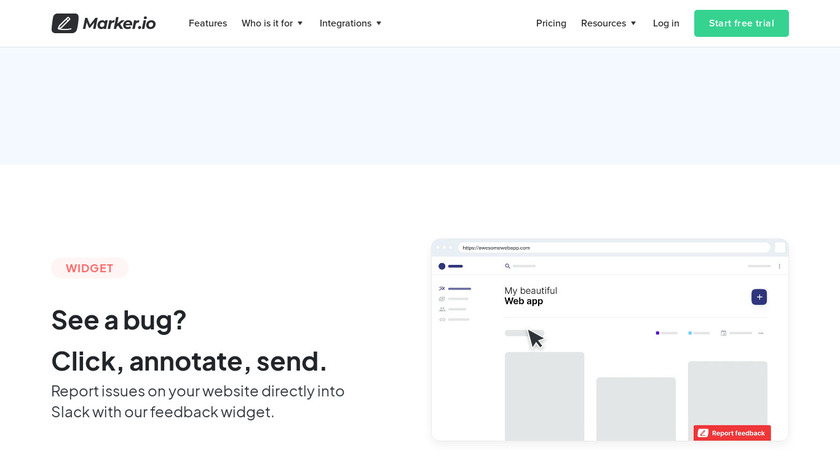Click the text 'Slack with our feedback widget.'
The image size is (840, 472).
click(162, 411)
